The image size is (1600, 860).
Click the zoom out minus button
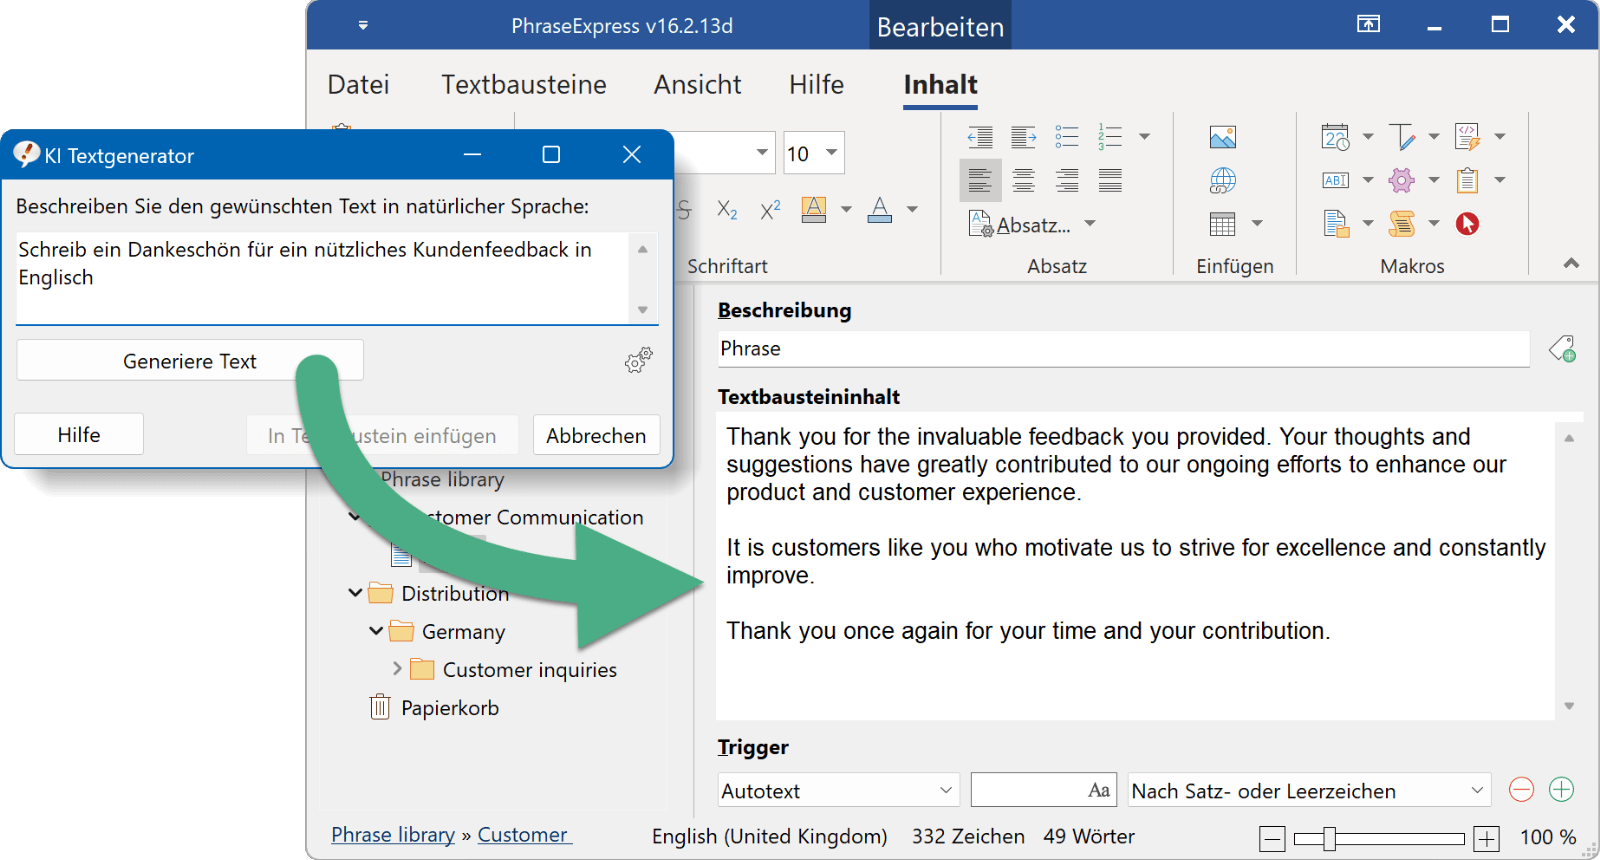point(1272,838)
